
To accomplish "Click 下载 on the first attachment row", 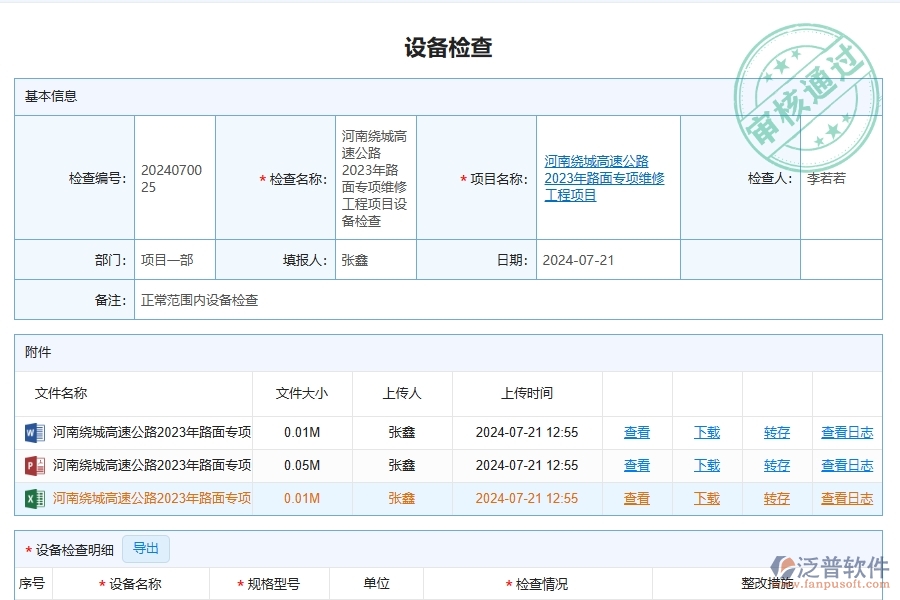I will point(707,432).
